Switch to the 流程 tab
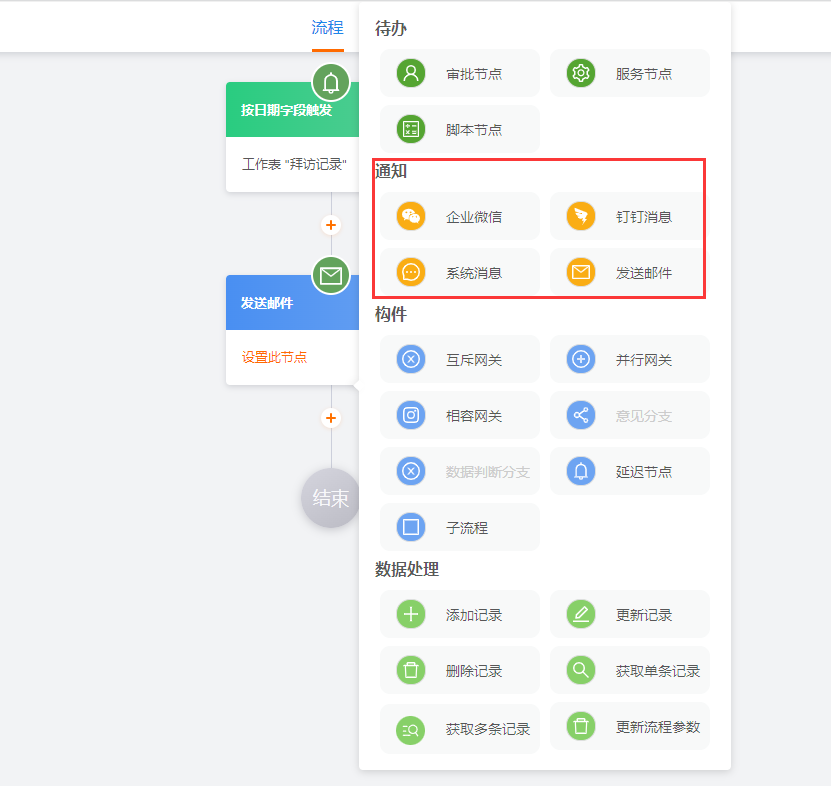Image resolution: width=831 pixels, height=786 pixels. tap(328, 28)
